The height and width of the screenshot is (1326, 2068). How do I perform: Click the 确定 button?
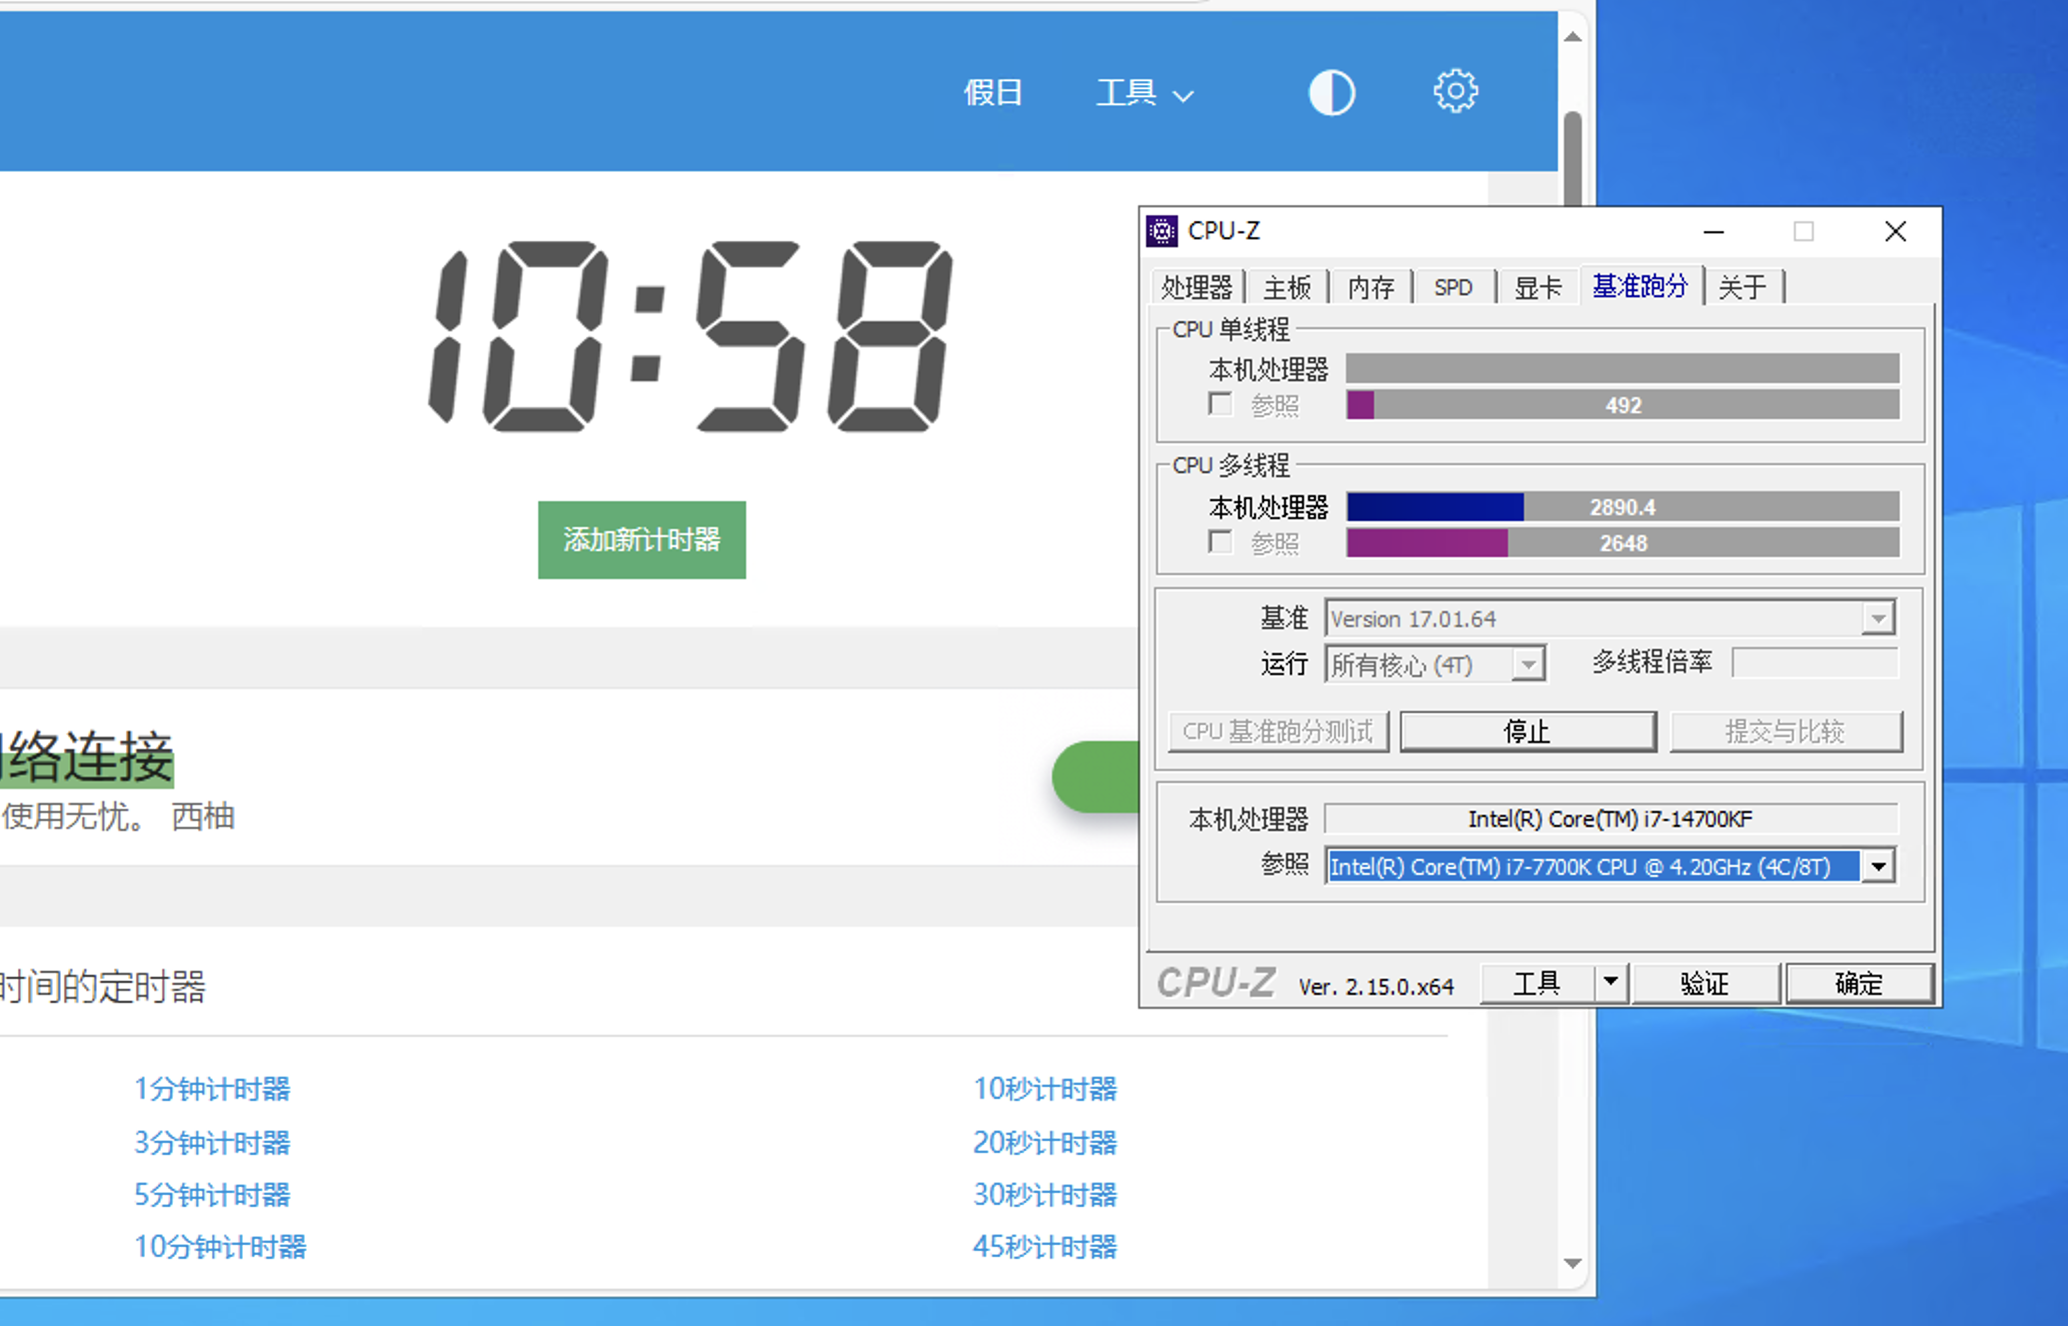click(1859, 984)
